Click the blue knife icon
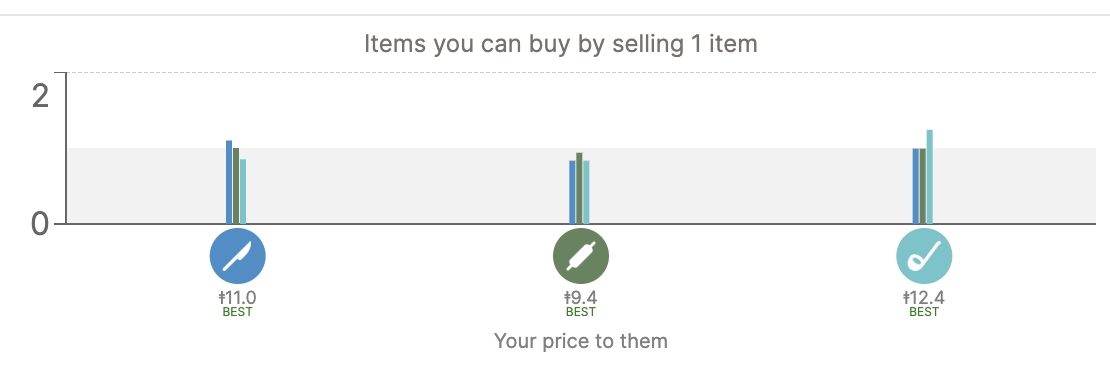 click(237, 256)
